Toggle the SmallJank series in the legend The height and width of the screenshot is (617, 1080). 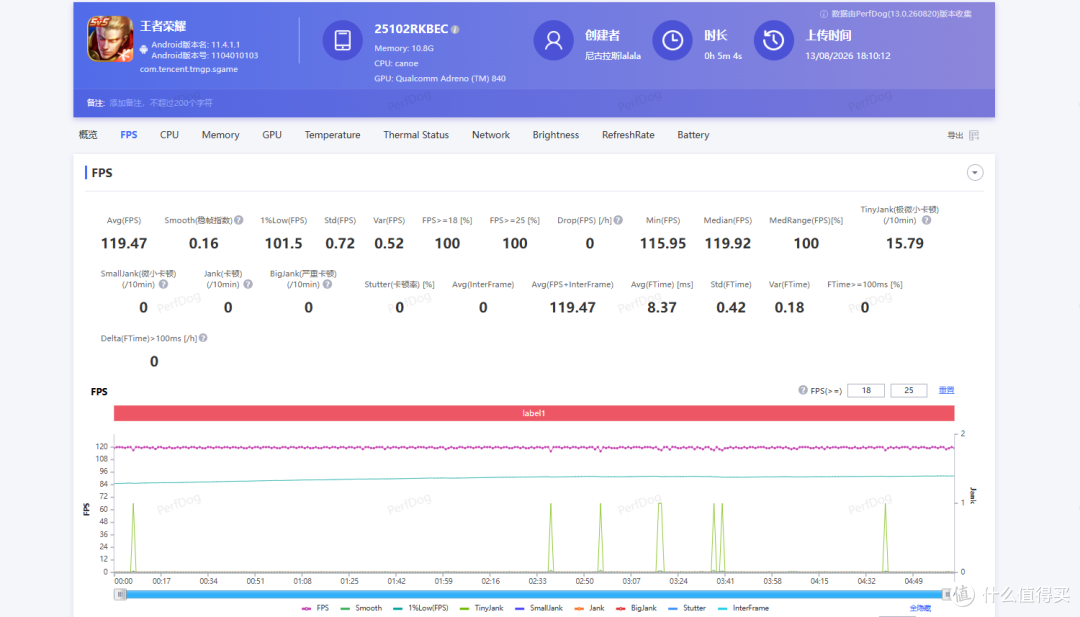539,608
